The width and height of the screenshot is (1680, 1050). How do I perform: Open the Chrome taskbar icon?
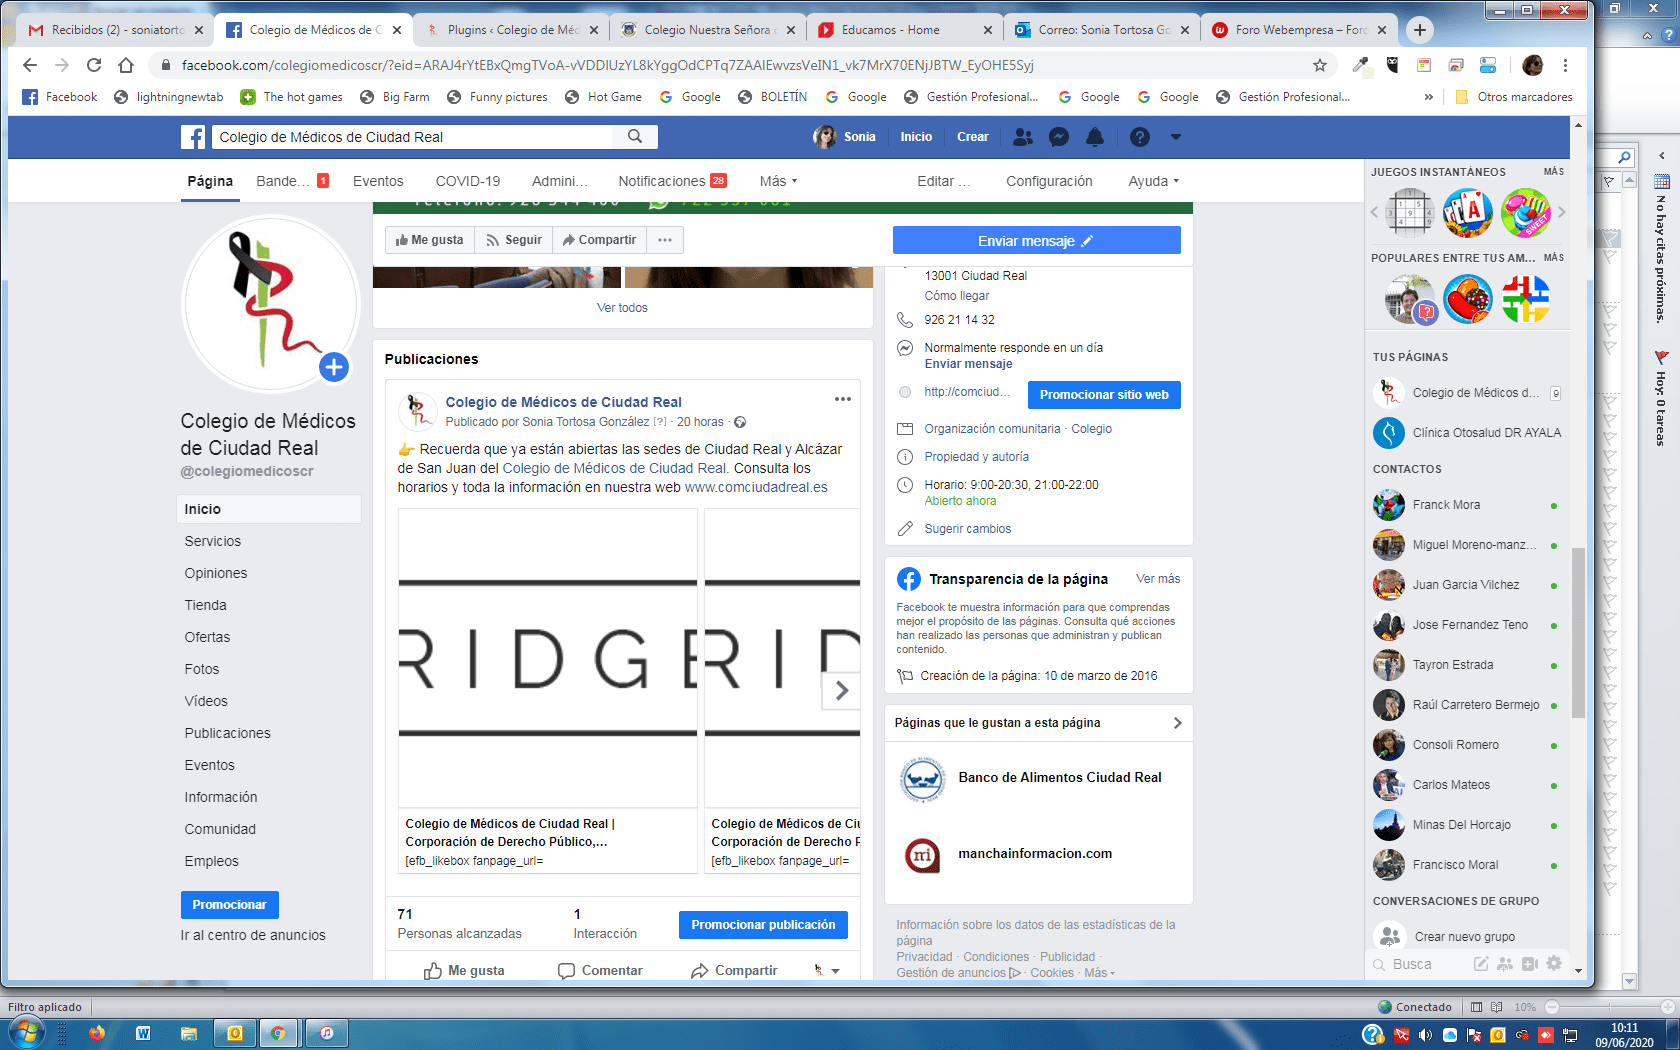[279, 1033]
